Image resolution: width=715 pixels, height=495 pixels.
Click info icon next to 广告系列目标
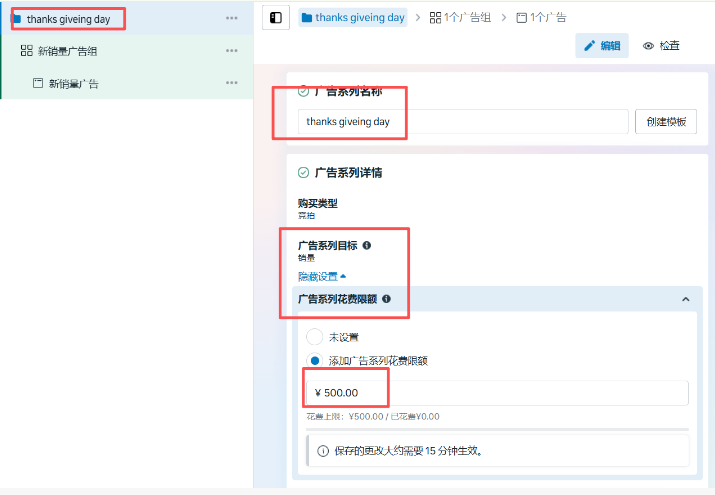[367, 246]
